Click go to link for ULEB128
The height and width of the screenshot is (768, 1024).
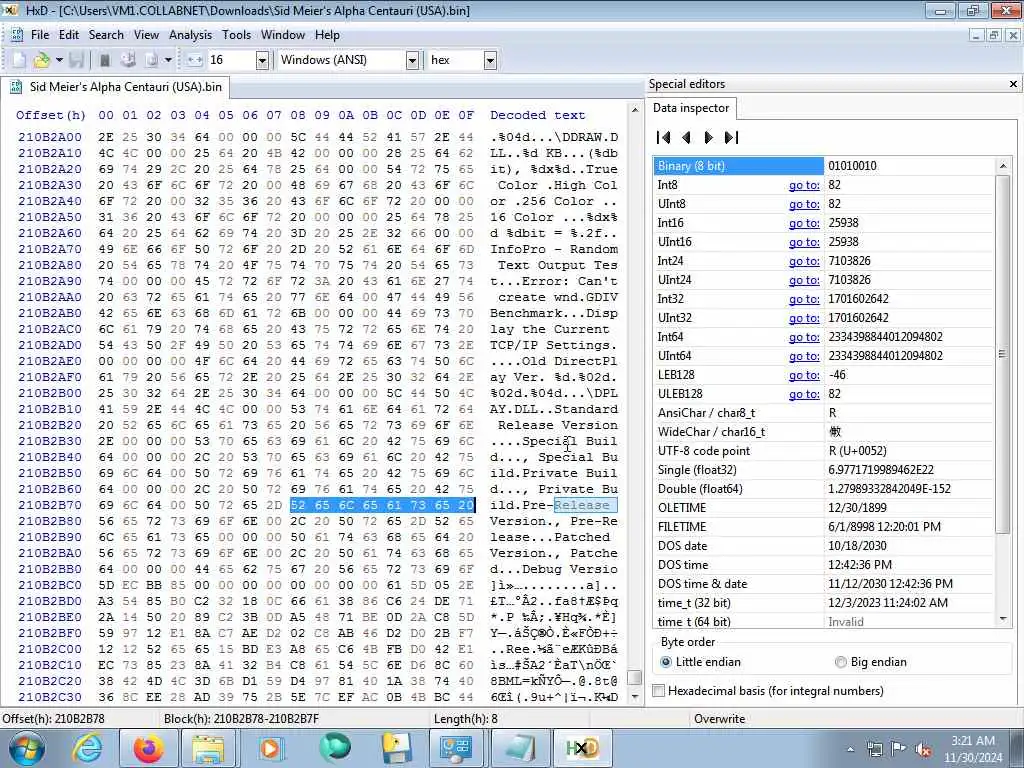[x=804, y=394]
